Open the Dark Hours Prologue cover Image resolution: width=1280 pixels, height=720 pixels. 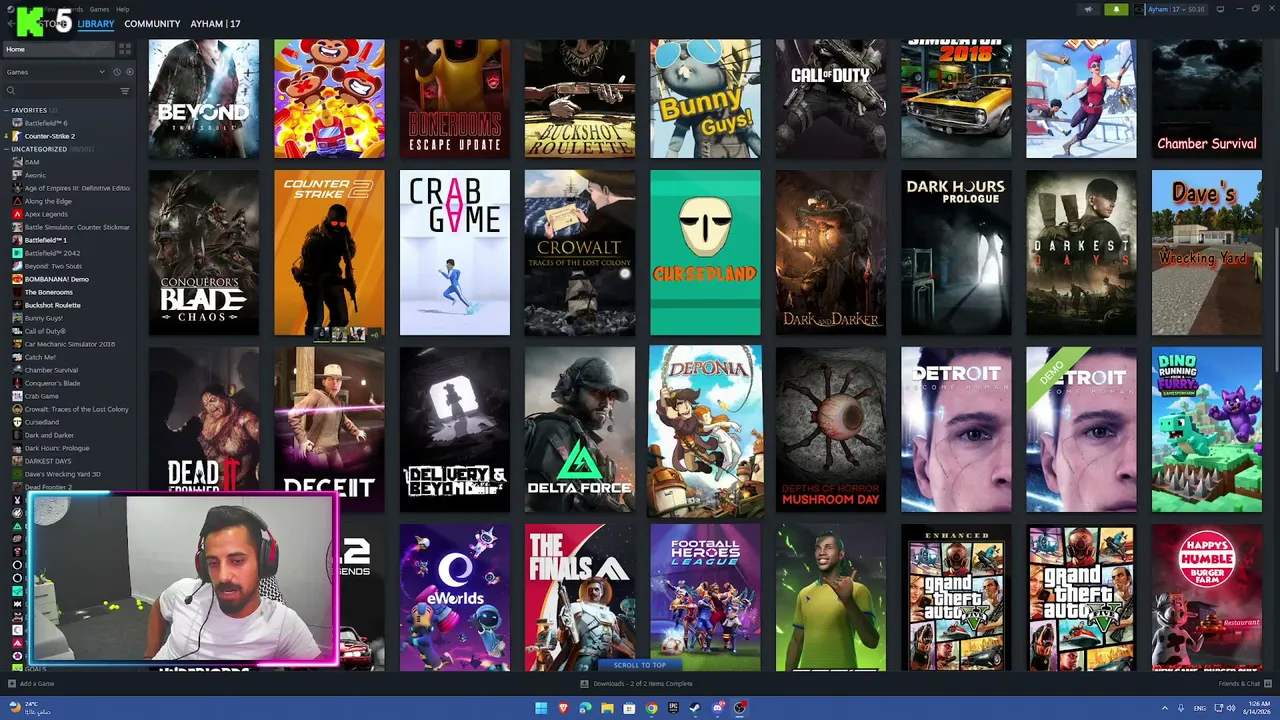click(956, 252)
